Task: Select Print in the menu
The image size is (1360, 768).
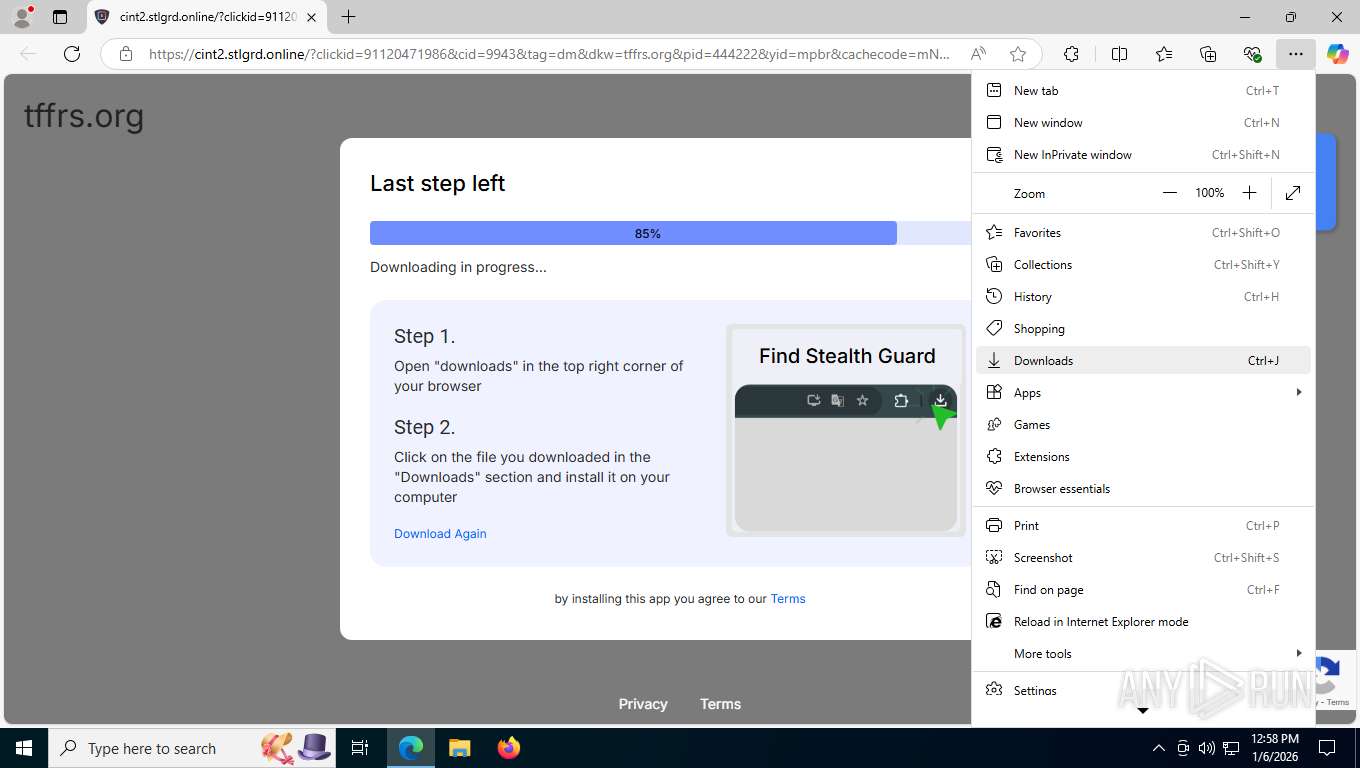Action: click(x=1143, y=526)
